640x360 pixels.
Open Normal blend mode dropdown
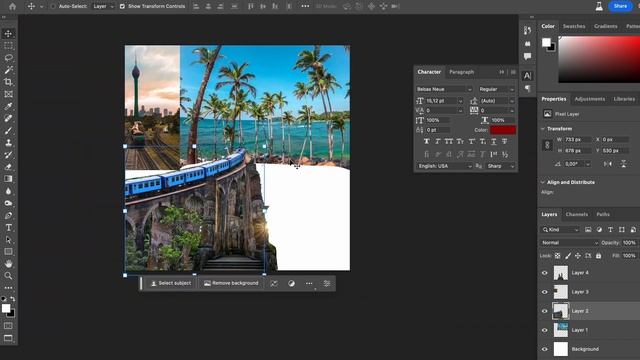[569, 242]
